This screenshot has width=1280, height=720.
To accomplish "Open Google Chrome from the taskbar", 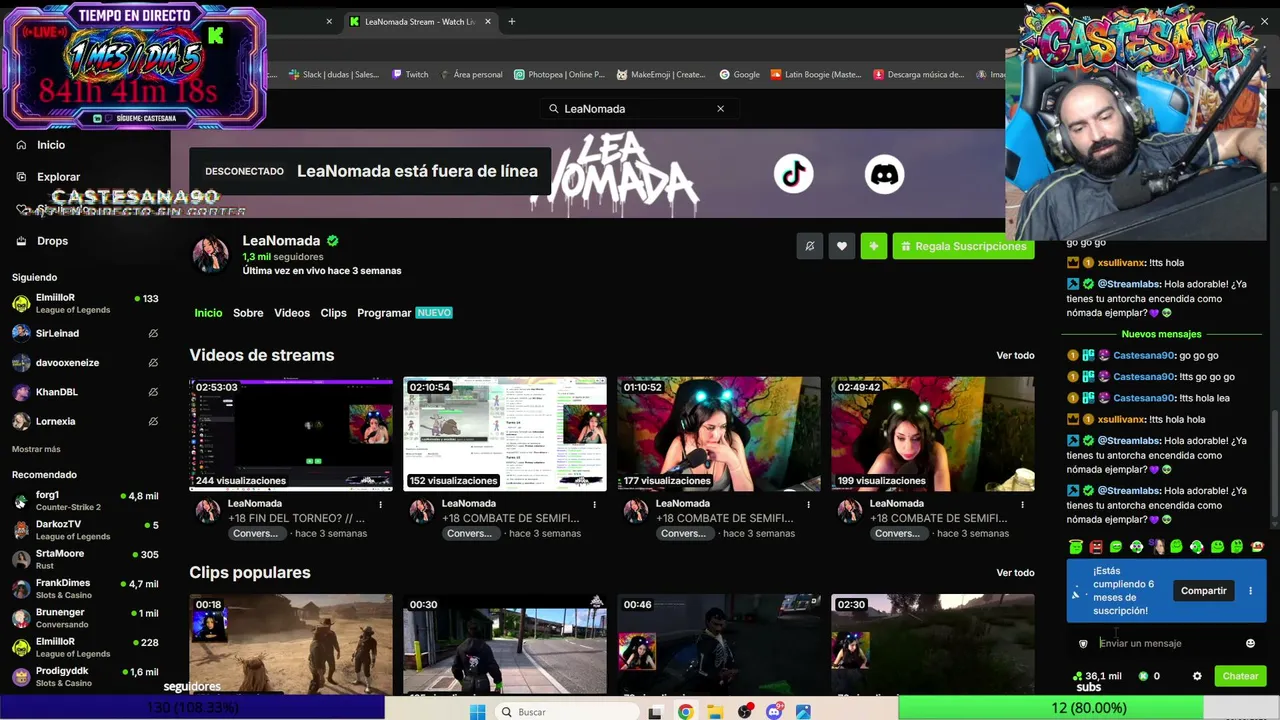I will (685, 712).
